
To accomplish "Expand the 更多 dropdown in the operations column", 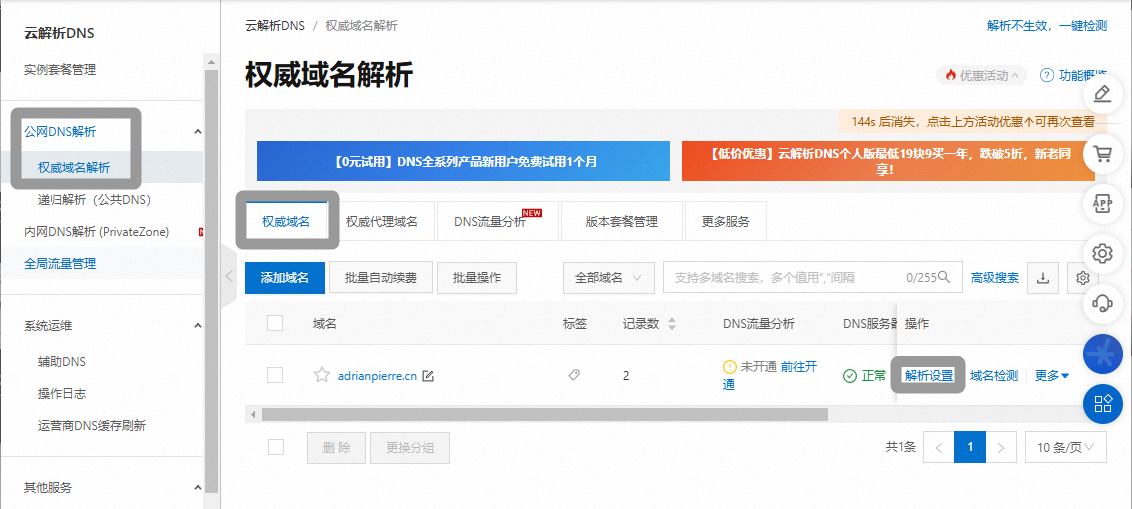I will [1052, 376].
